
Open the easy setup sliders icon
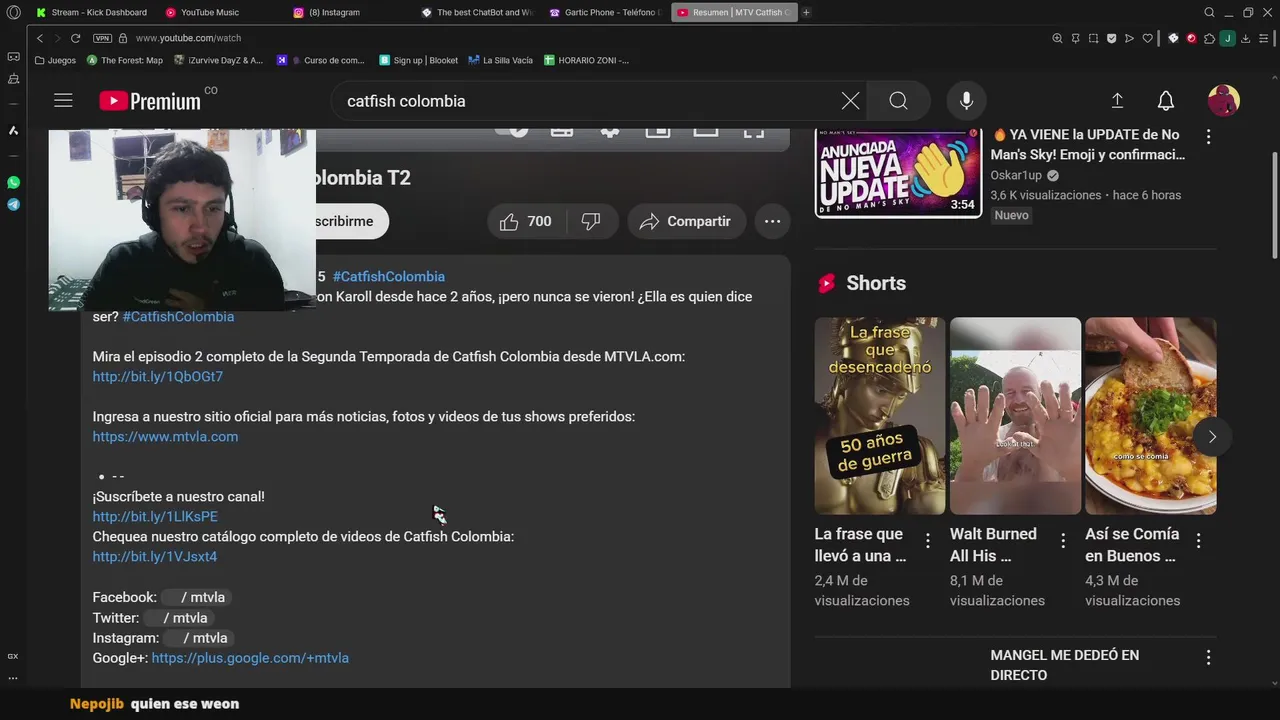click(x=1263, y=38)
